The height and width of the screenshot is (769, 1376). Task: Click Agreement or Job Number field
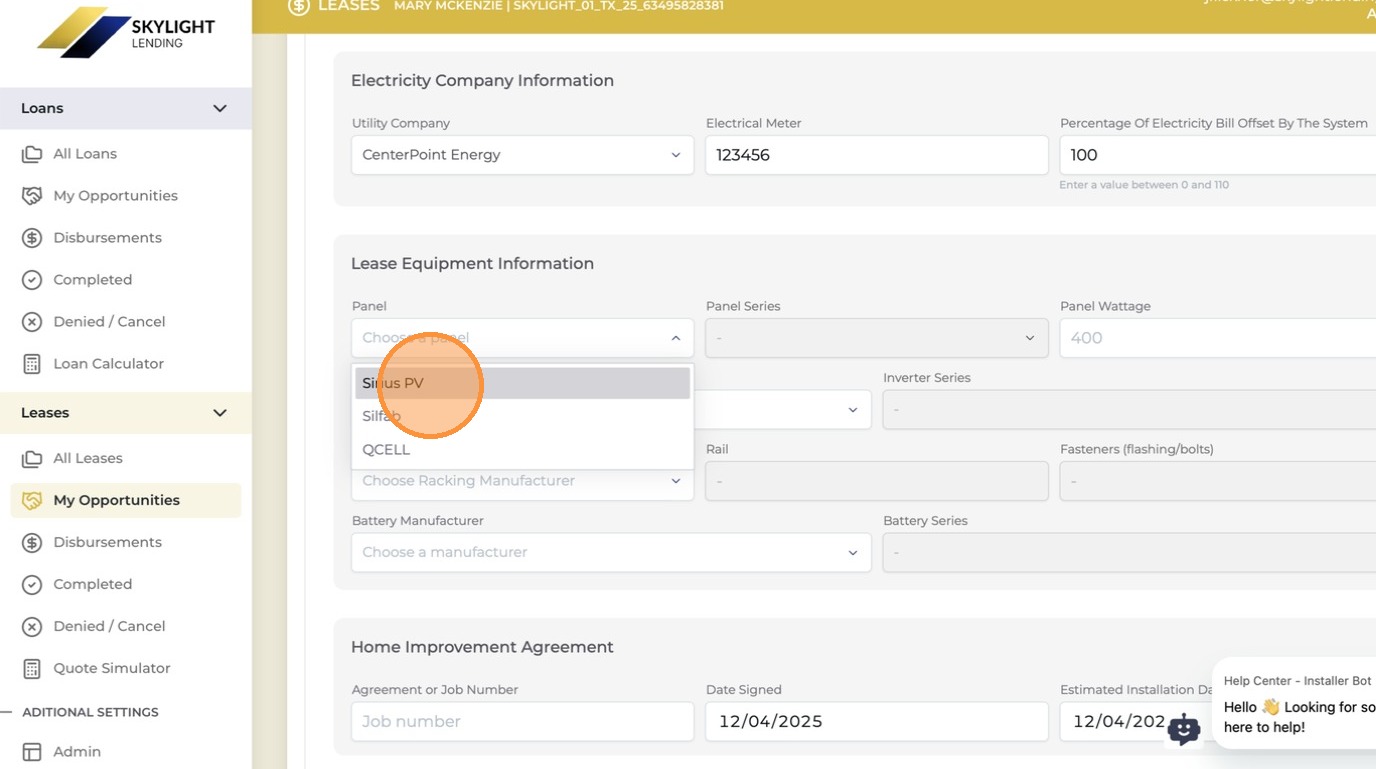coord(522,722)
